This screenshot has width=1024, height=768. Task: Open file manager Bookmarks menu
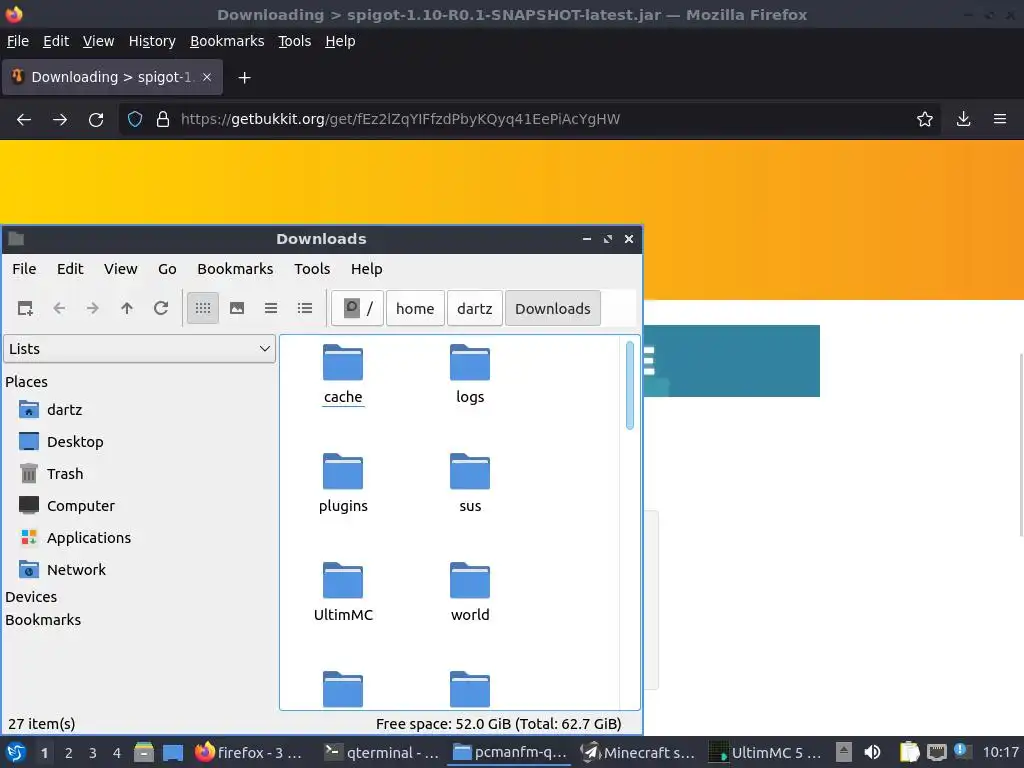235,269
